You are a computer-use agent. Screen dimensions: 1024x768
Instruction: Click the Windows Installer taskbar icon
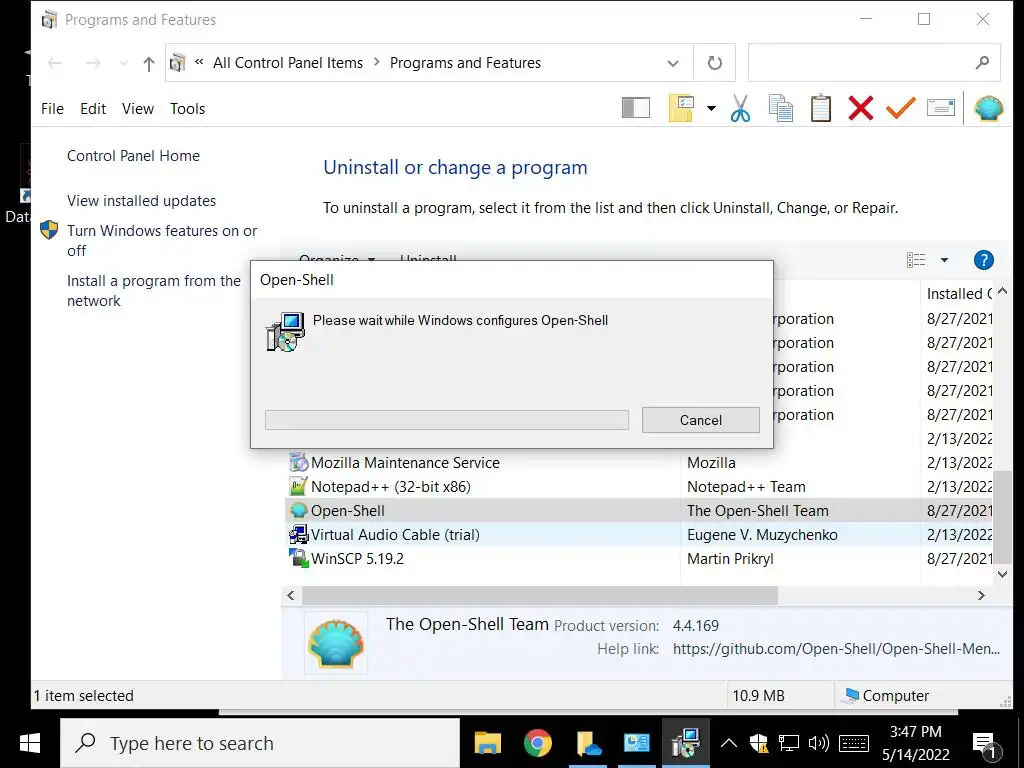(686, 743)
